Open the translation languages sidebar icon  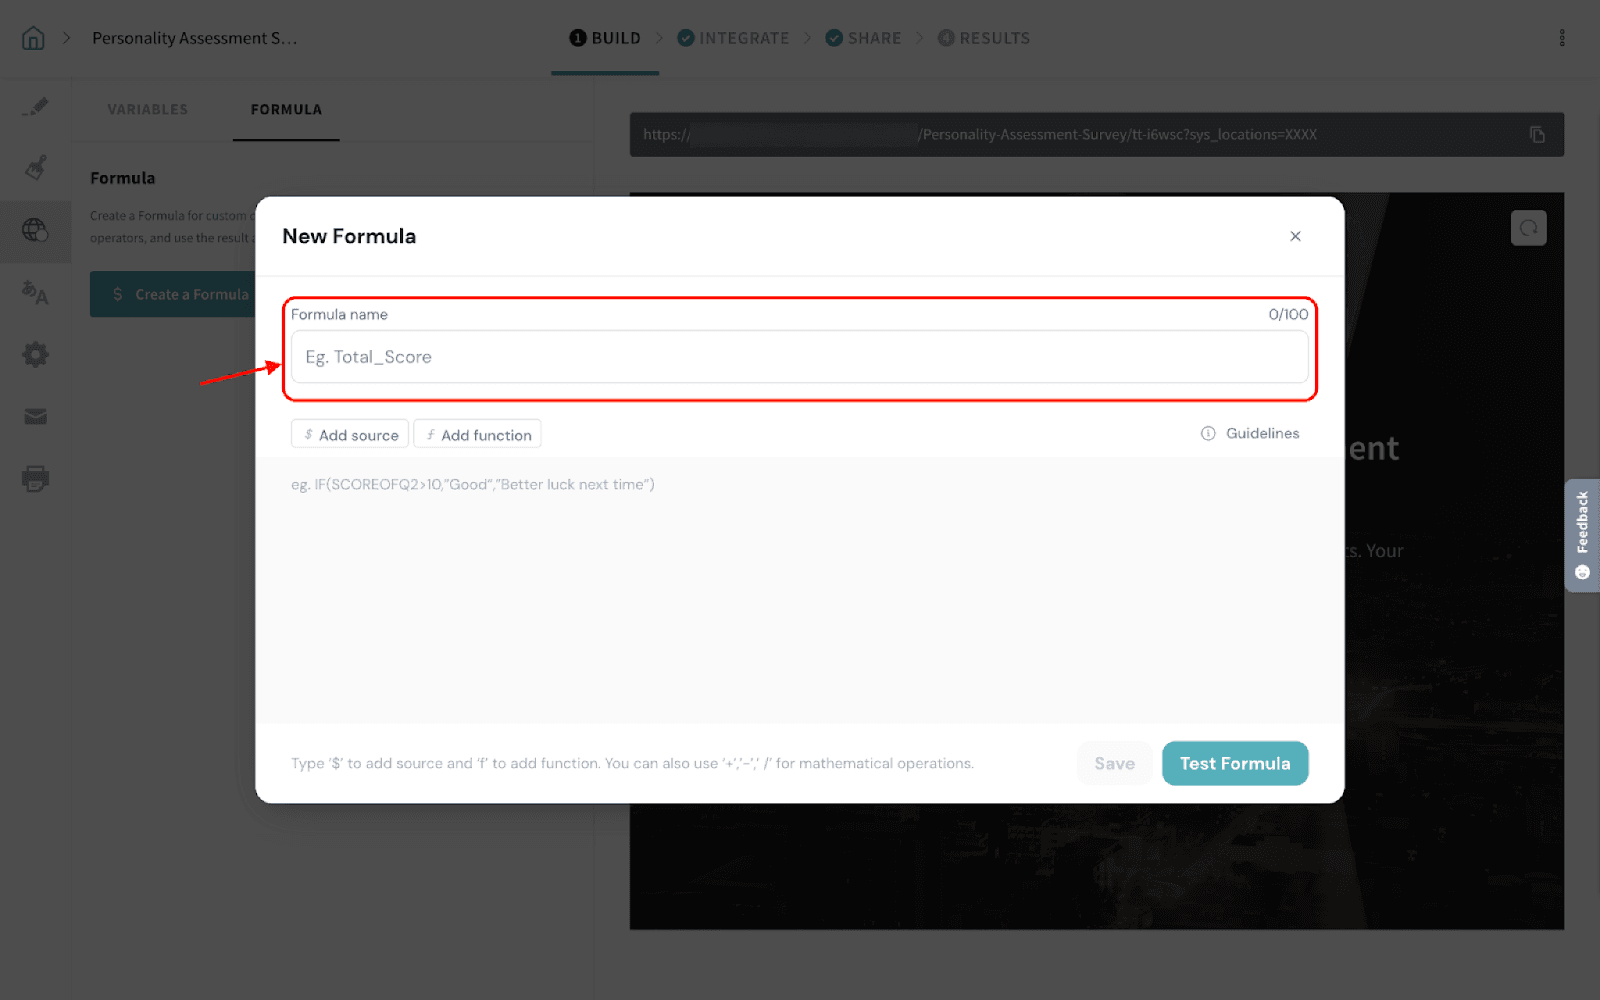coord(35,292)
